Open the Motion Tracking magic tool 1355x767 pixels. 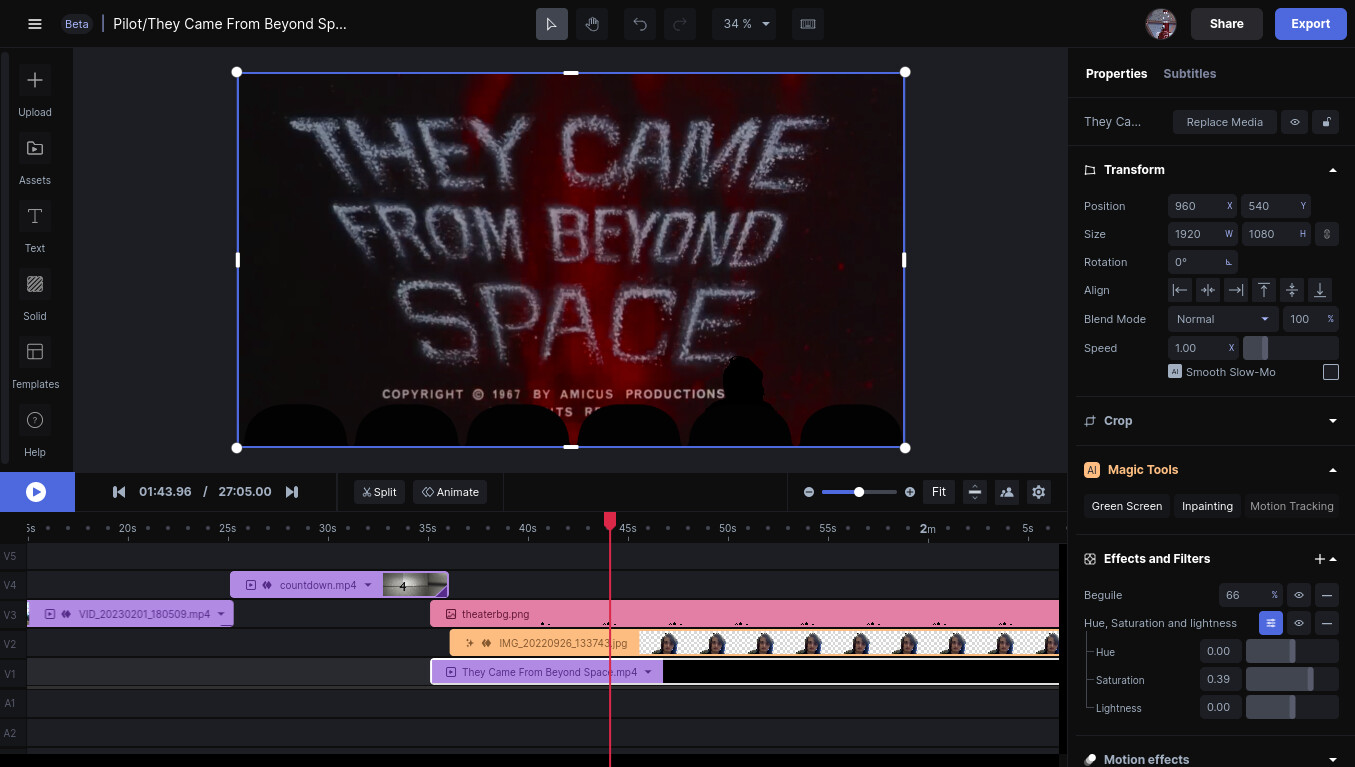[1292, 506]
